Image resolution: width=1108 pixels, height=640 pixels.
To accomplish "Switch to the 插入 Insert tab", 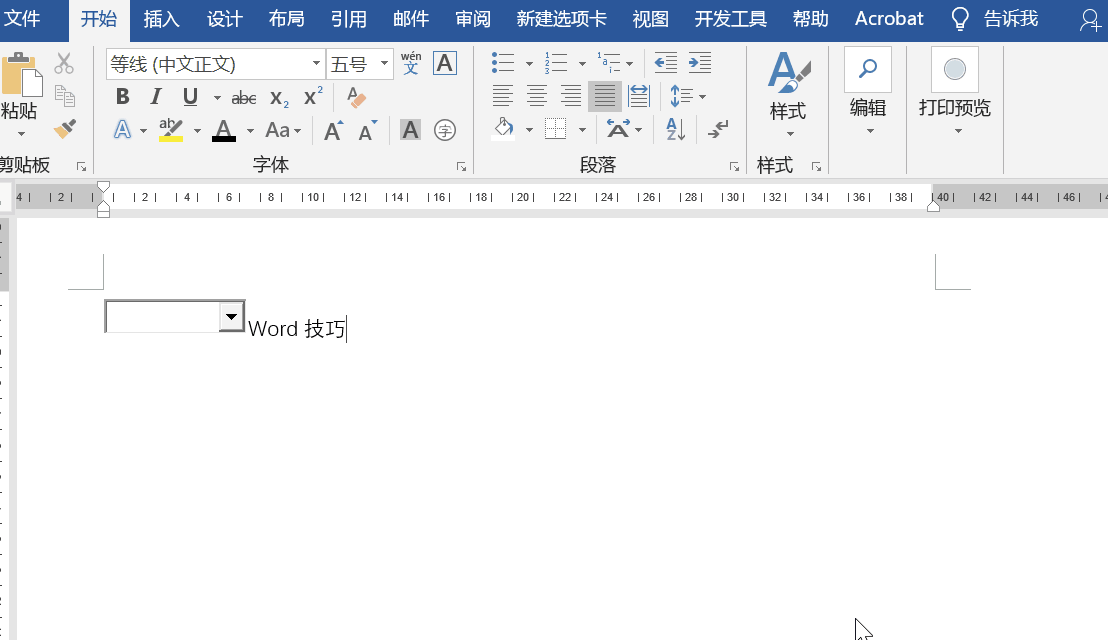I will point(162,19).
